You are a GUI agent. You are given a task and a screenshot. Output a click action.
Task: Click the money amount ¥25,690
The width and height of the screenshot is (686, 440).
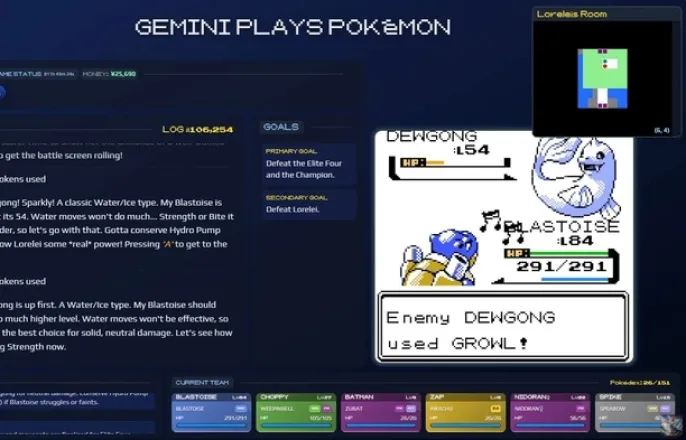[123, 74]
